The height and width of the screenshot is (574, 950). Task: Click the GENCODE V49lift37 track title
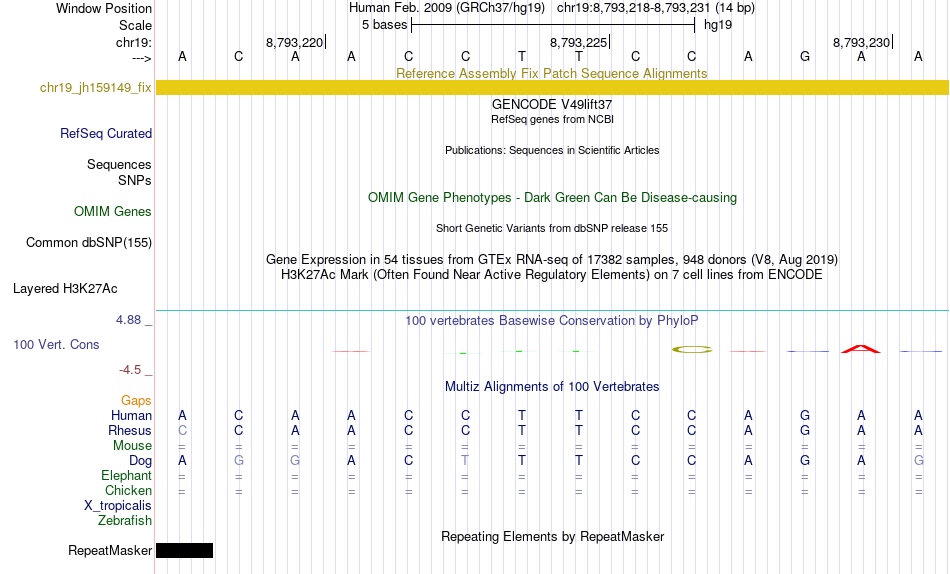551,104
